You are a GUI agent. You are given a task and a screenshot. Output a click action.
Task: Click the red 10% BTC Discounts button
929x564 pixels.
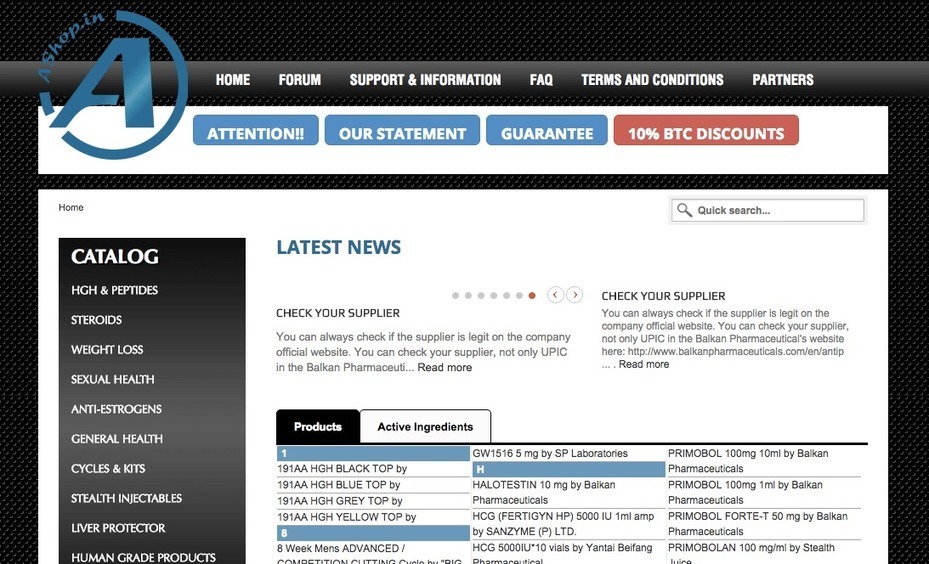click(x=706, y=132)
